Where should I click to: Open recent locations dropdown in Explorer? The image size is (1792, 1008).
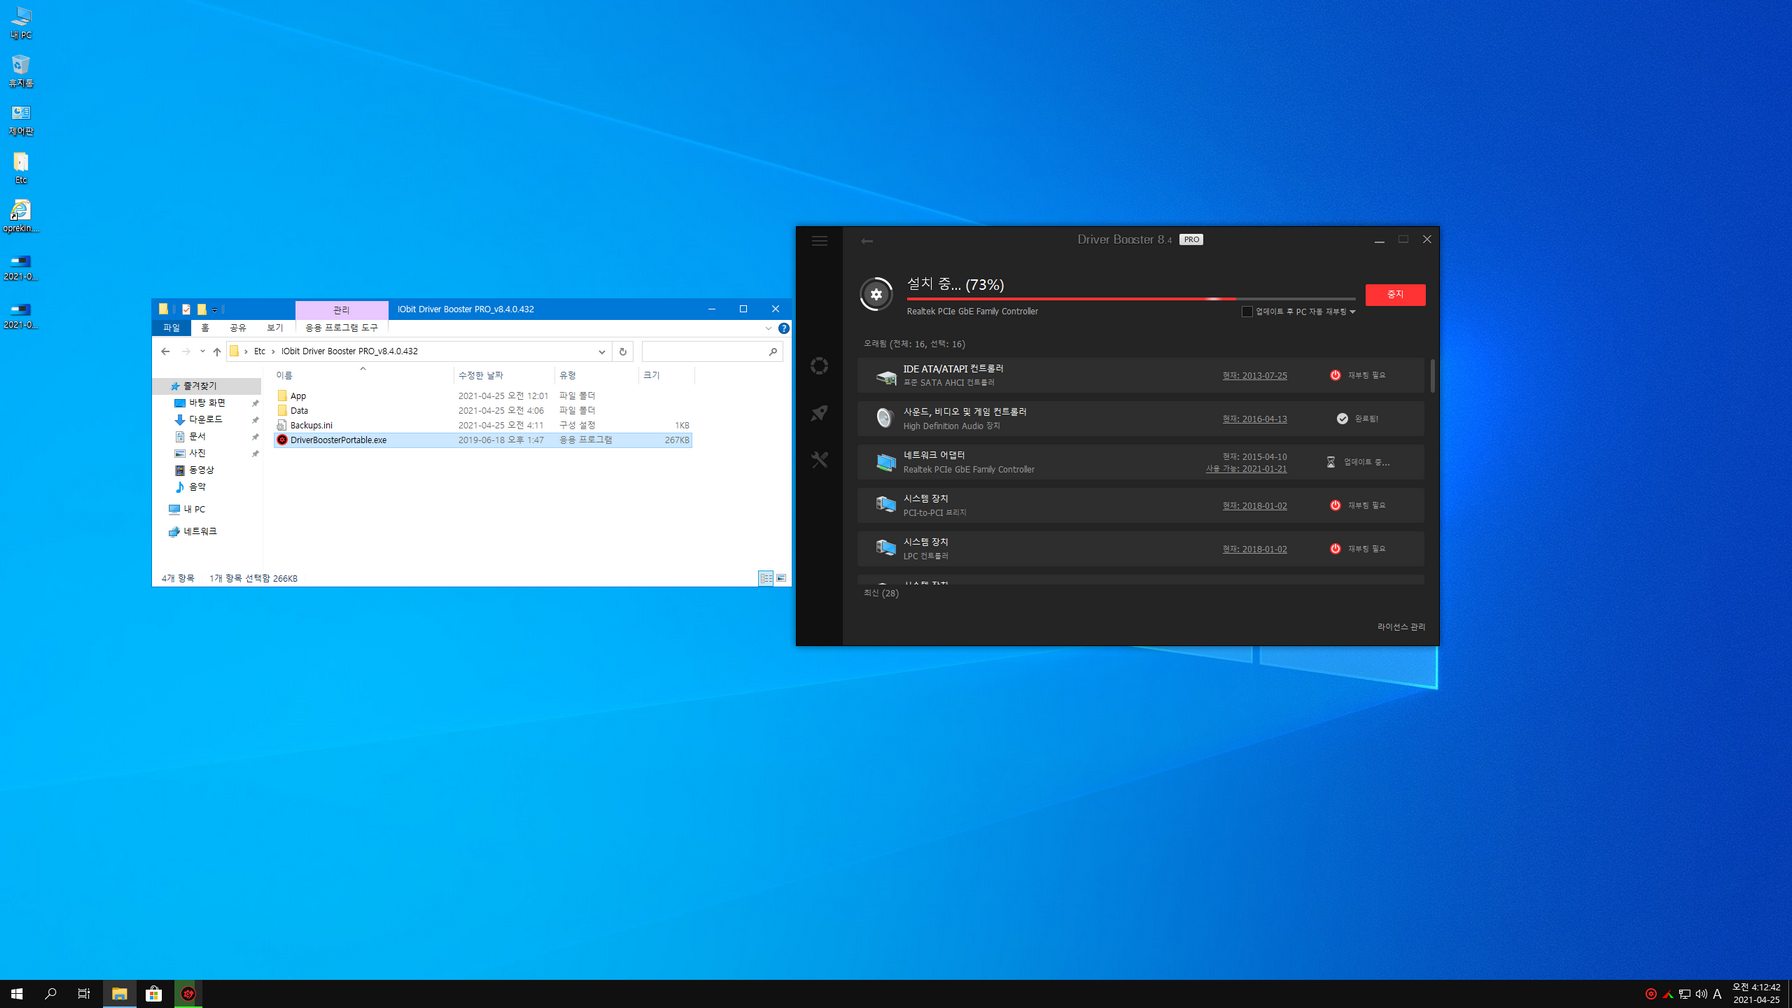pyautogui.click(x=202, y=352)
